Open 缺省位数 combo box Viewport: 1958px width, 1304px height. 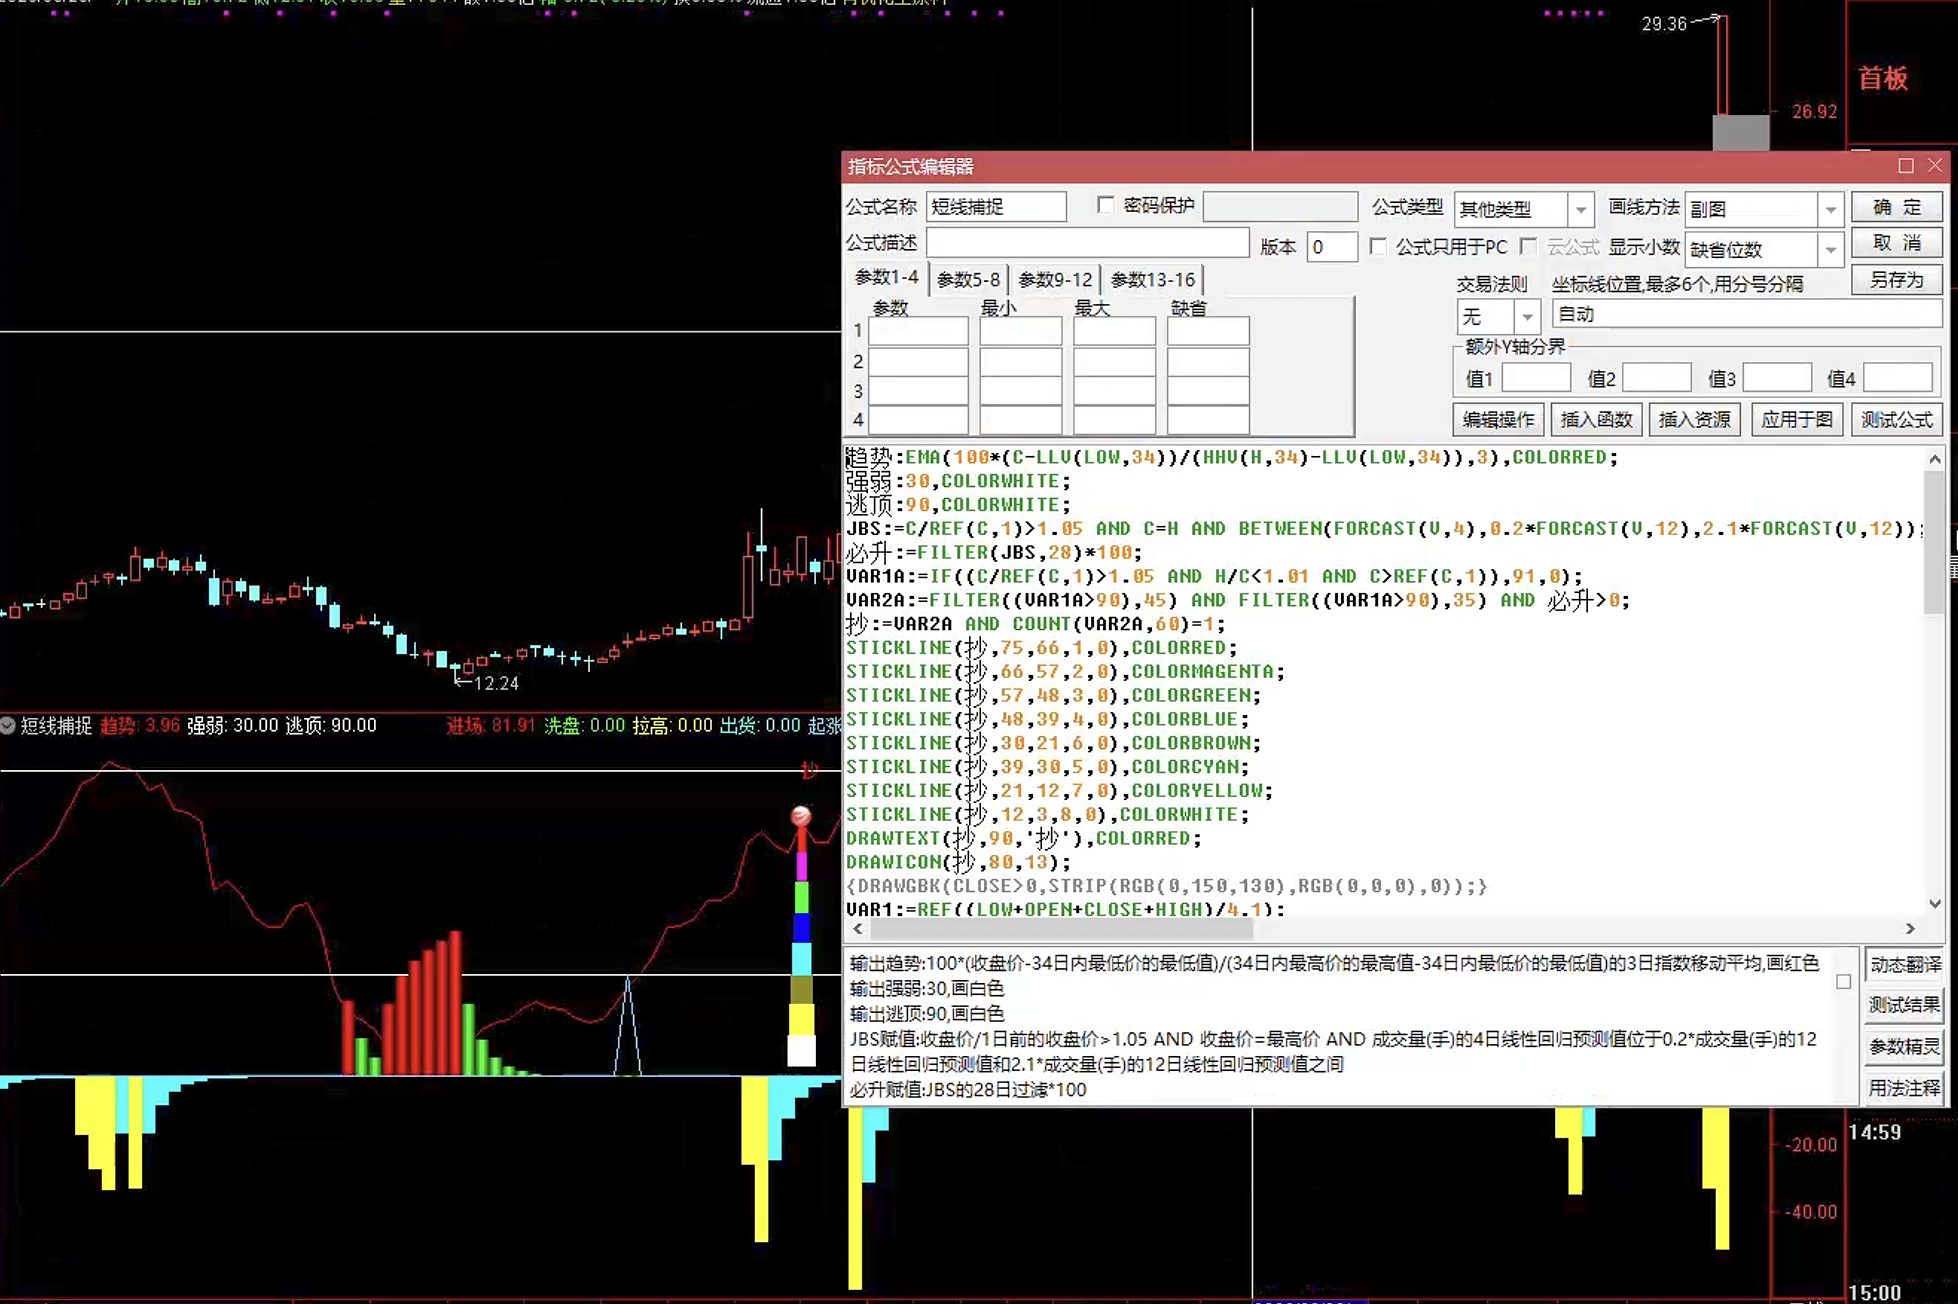coord(1763,249)
